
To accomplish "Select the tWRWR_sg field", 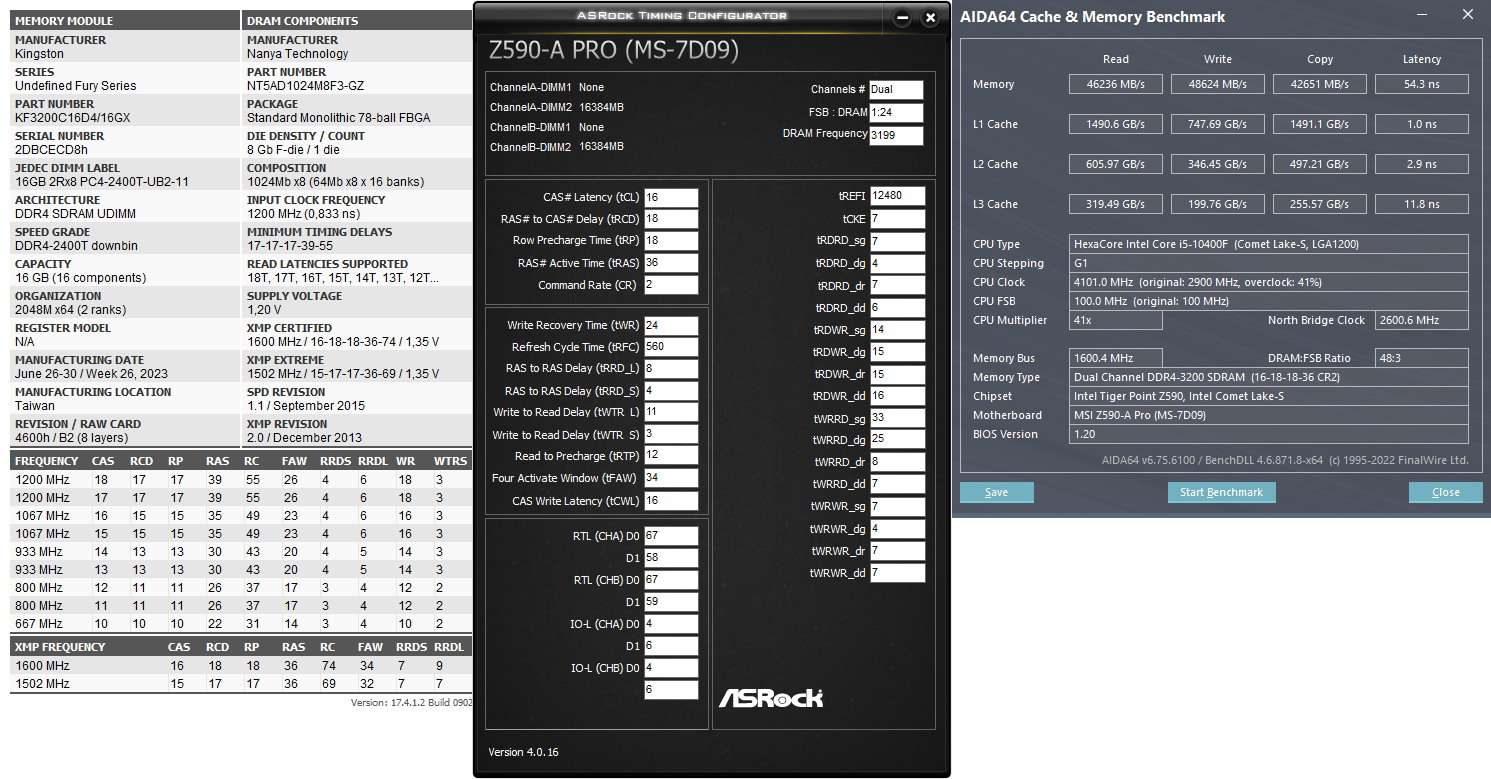I will tap(898, 507).
